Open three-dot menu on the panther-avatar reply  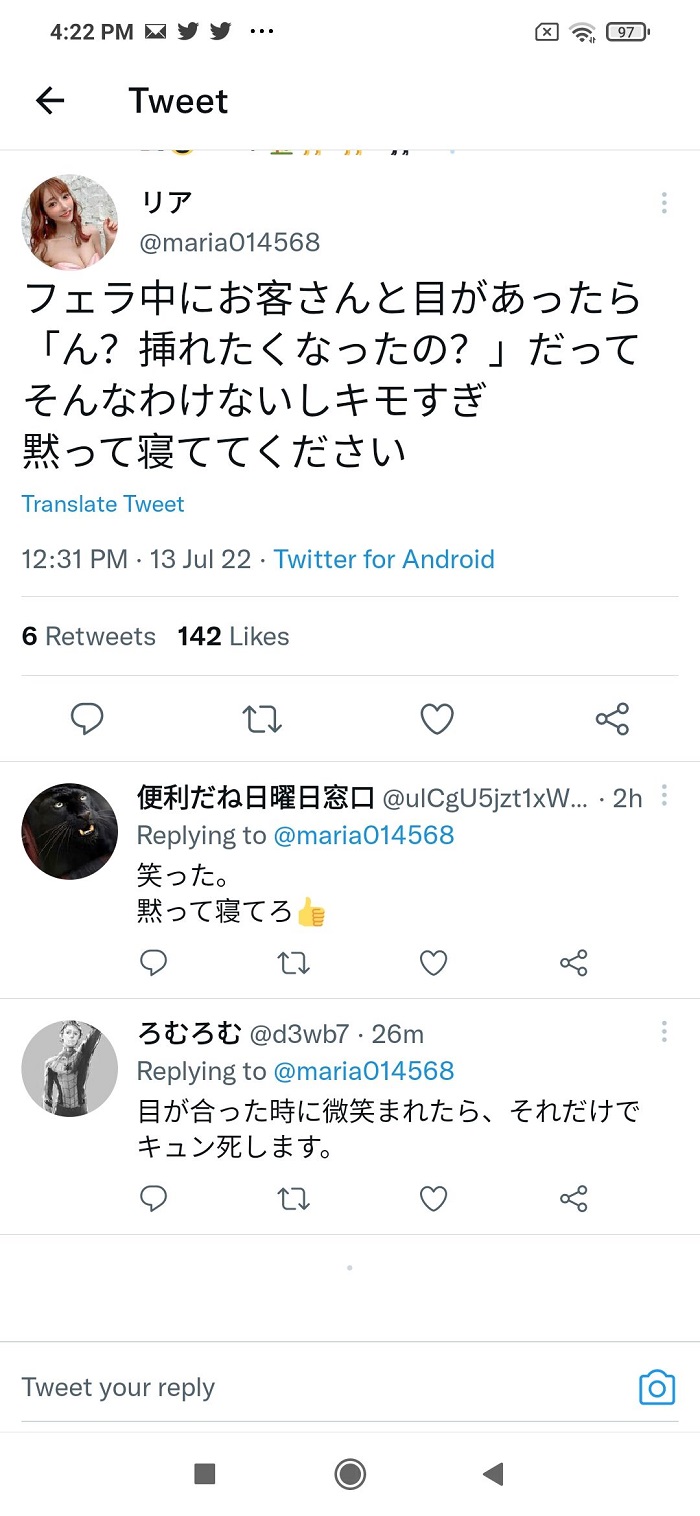click(664, 796)
